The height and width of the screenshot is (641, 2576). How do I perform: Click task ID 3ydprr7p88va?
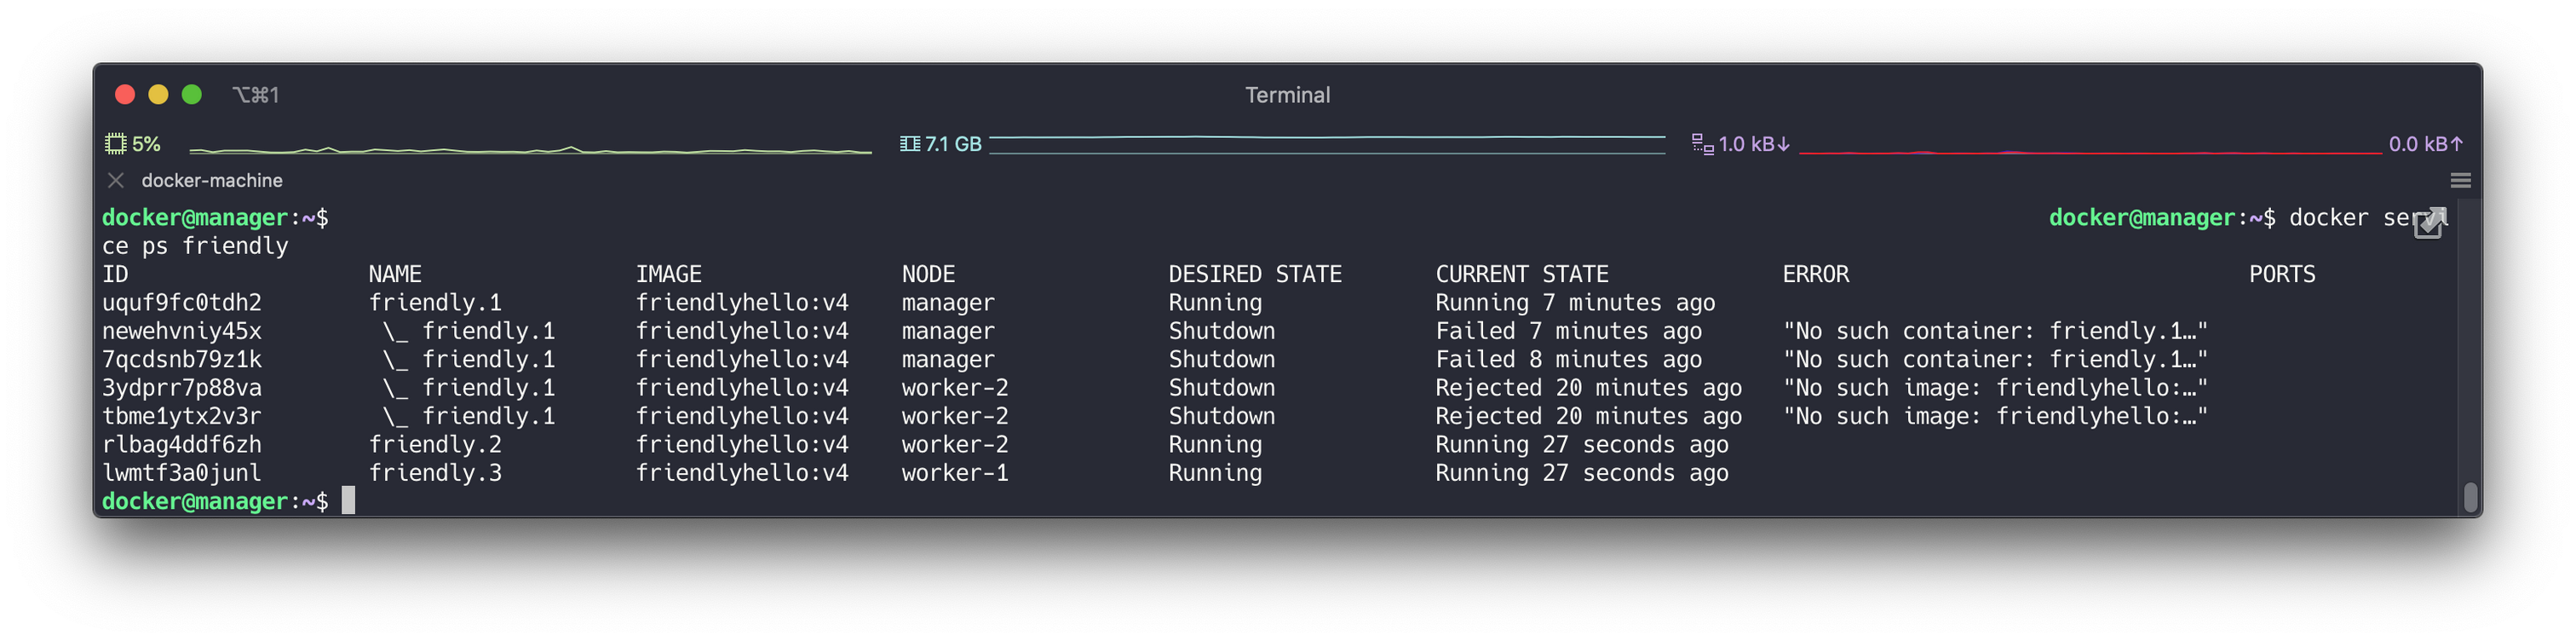[182, 388]
